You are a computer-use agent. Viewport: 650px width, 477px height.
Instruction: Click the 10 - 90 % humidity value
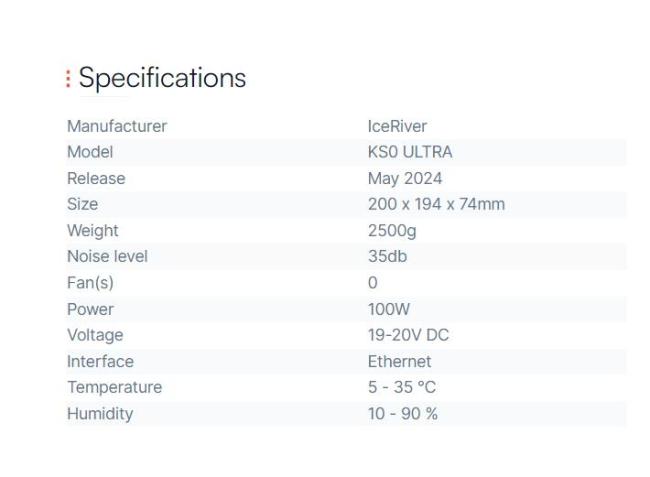[403, 414]
